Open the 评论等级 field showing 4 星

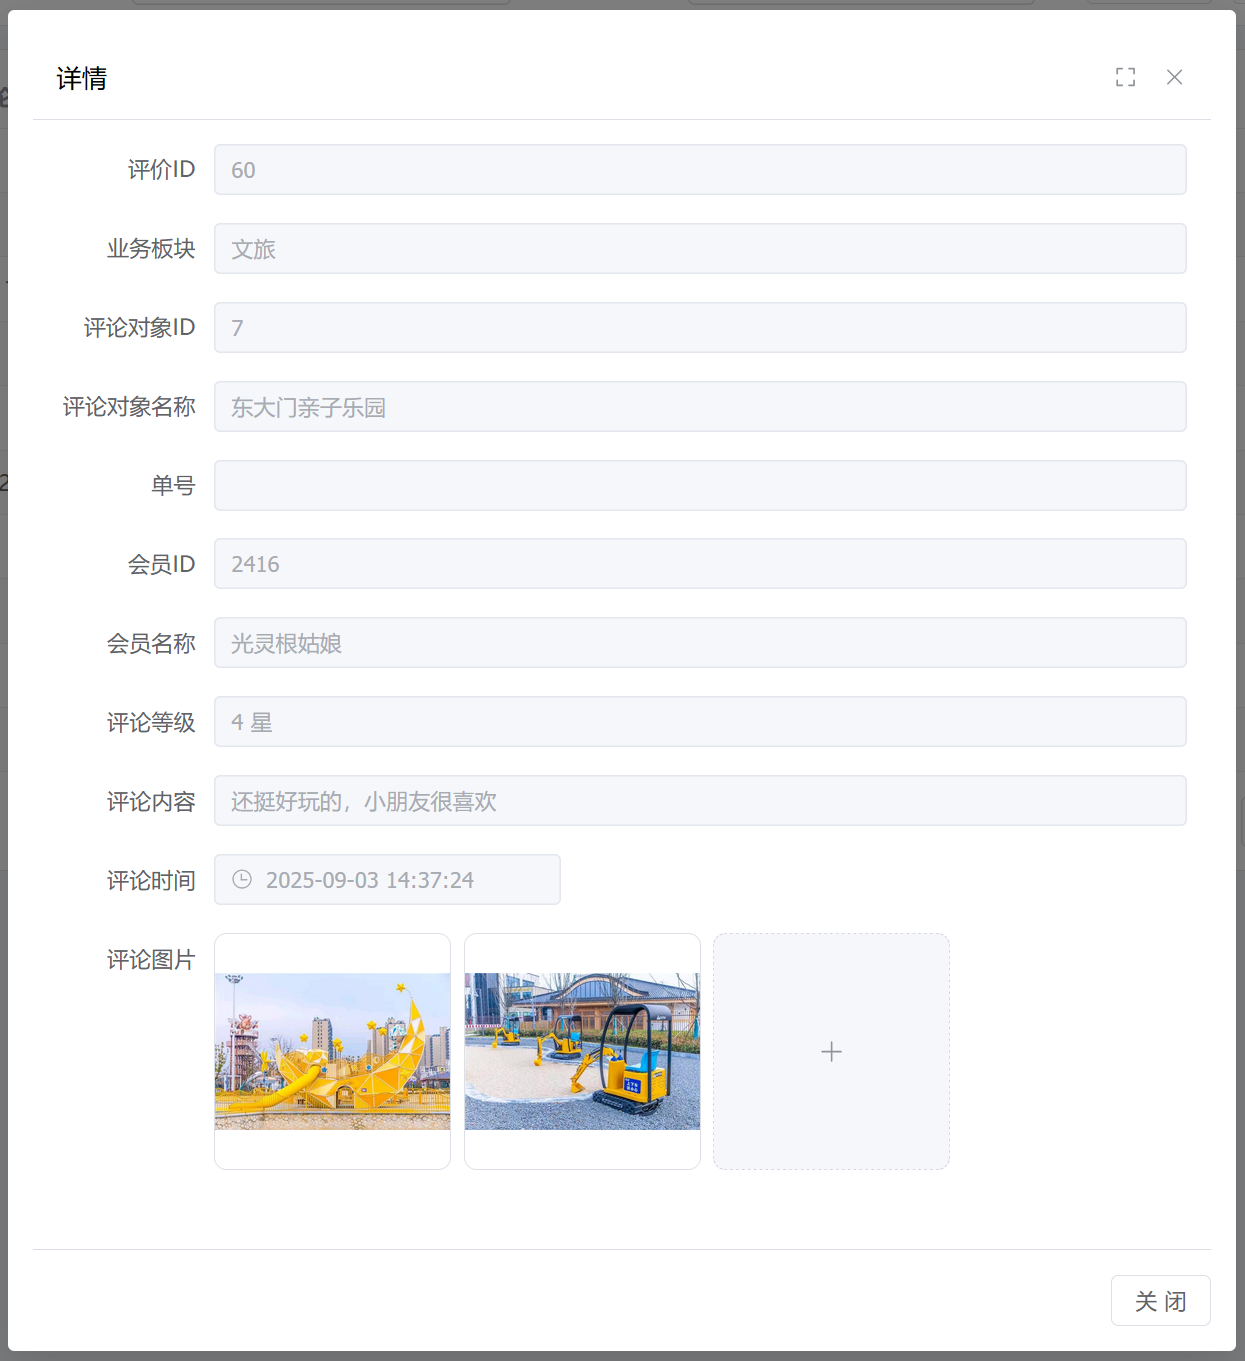(x=700, y=722)
